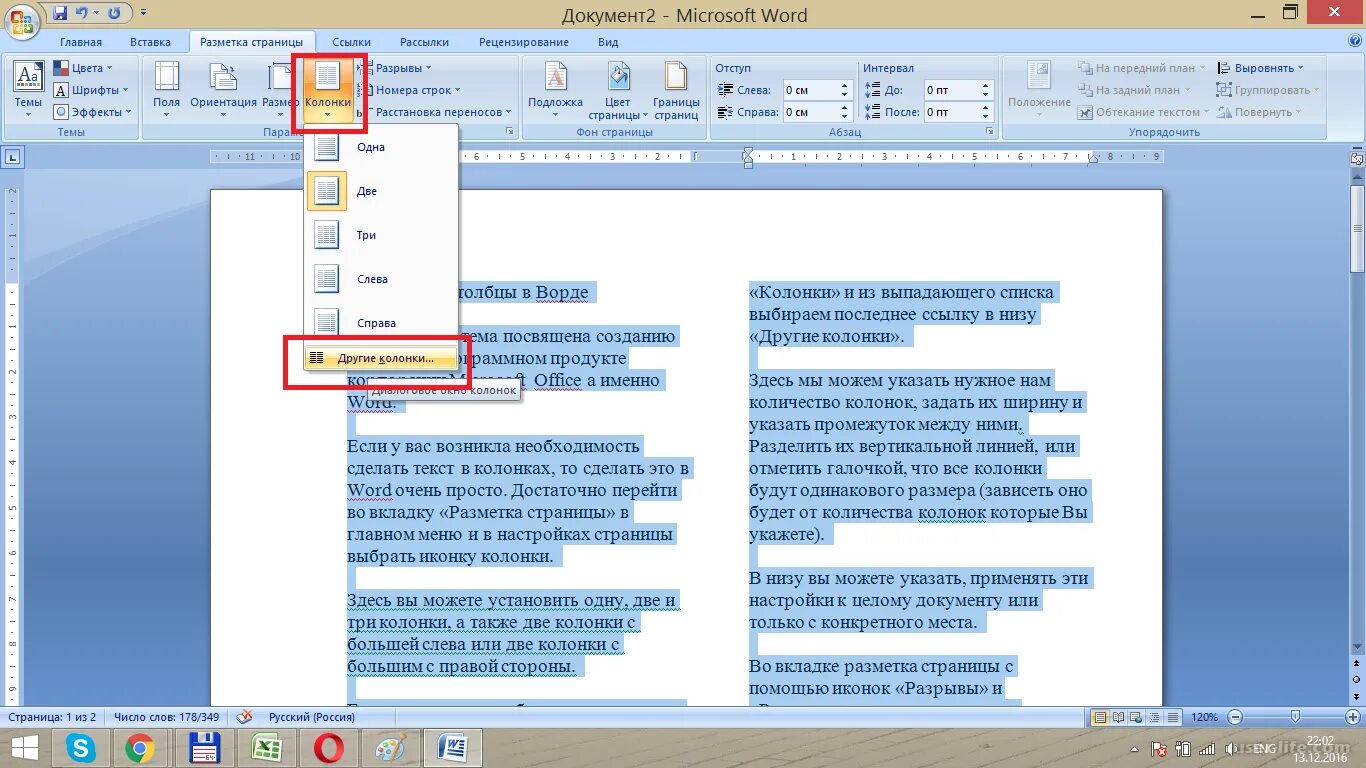Open the Цвет страницы page color menu
The width and height of the screenshot is (1366, 768).
point(618,89)
